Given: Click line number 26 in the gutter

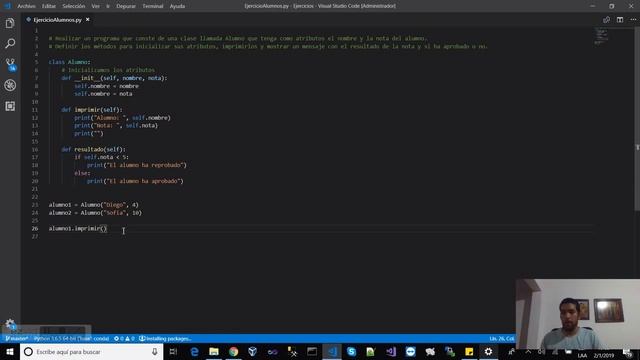Looking at the screenshot, I should tap(35, 229).
